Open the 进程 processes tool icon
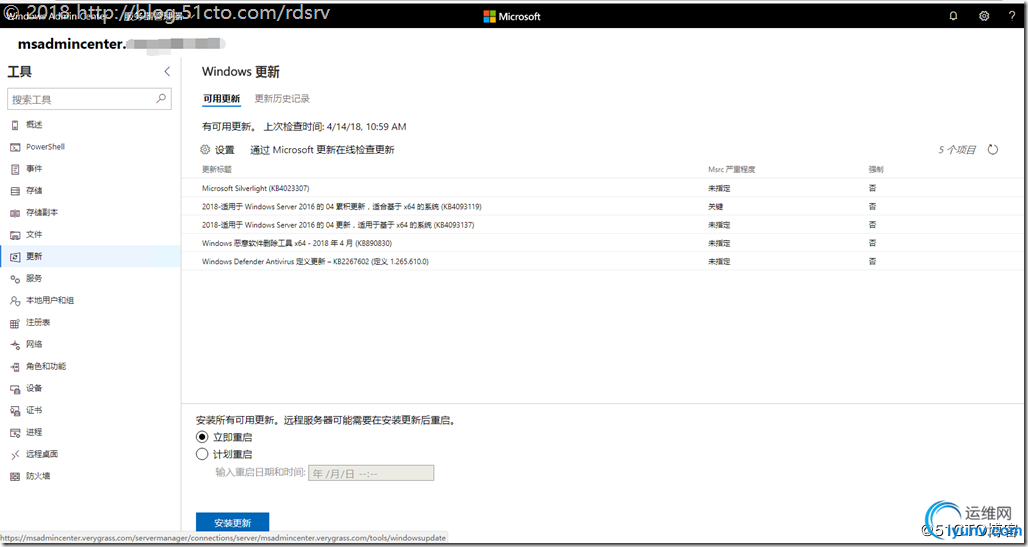 [15, 432]
